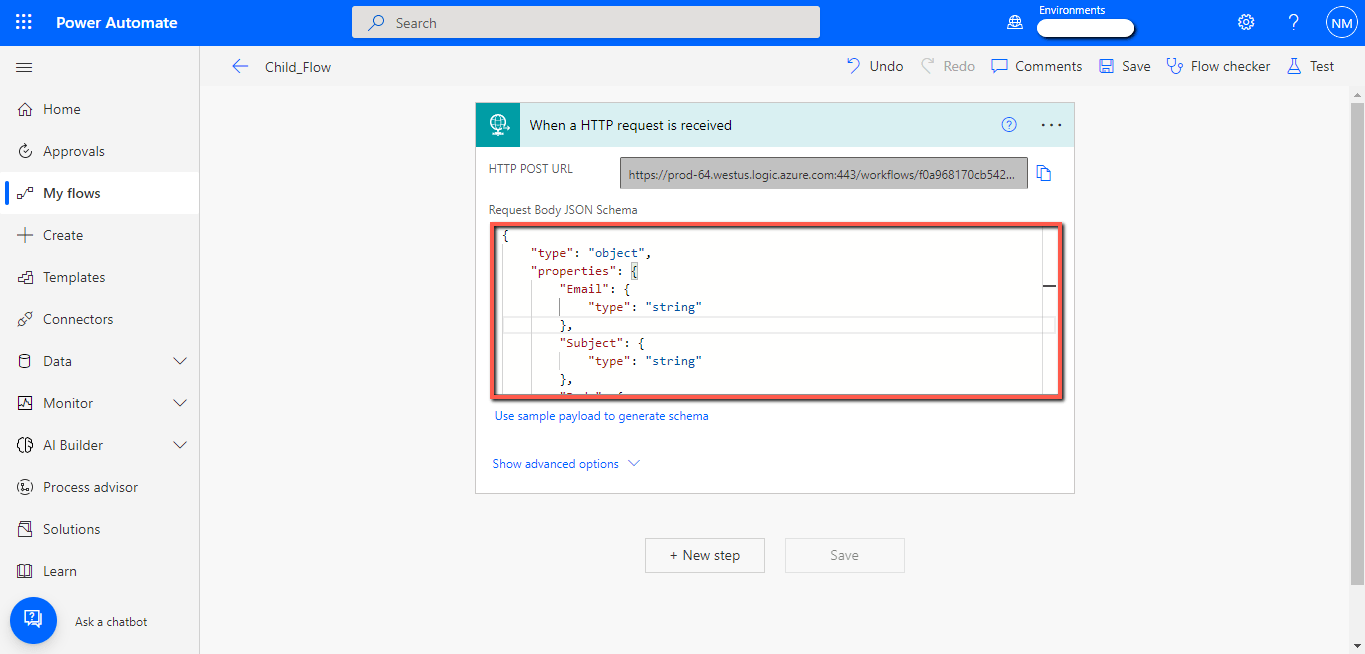Click the AI Builder icon

[26, 445]
